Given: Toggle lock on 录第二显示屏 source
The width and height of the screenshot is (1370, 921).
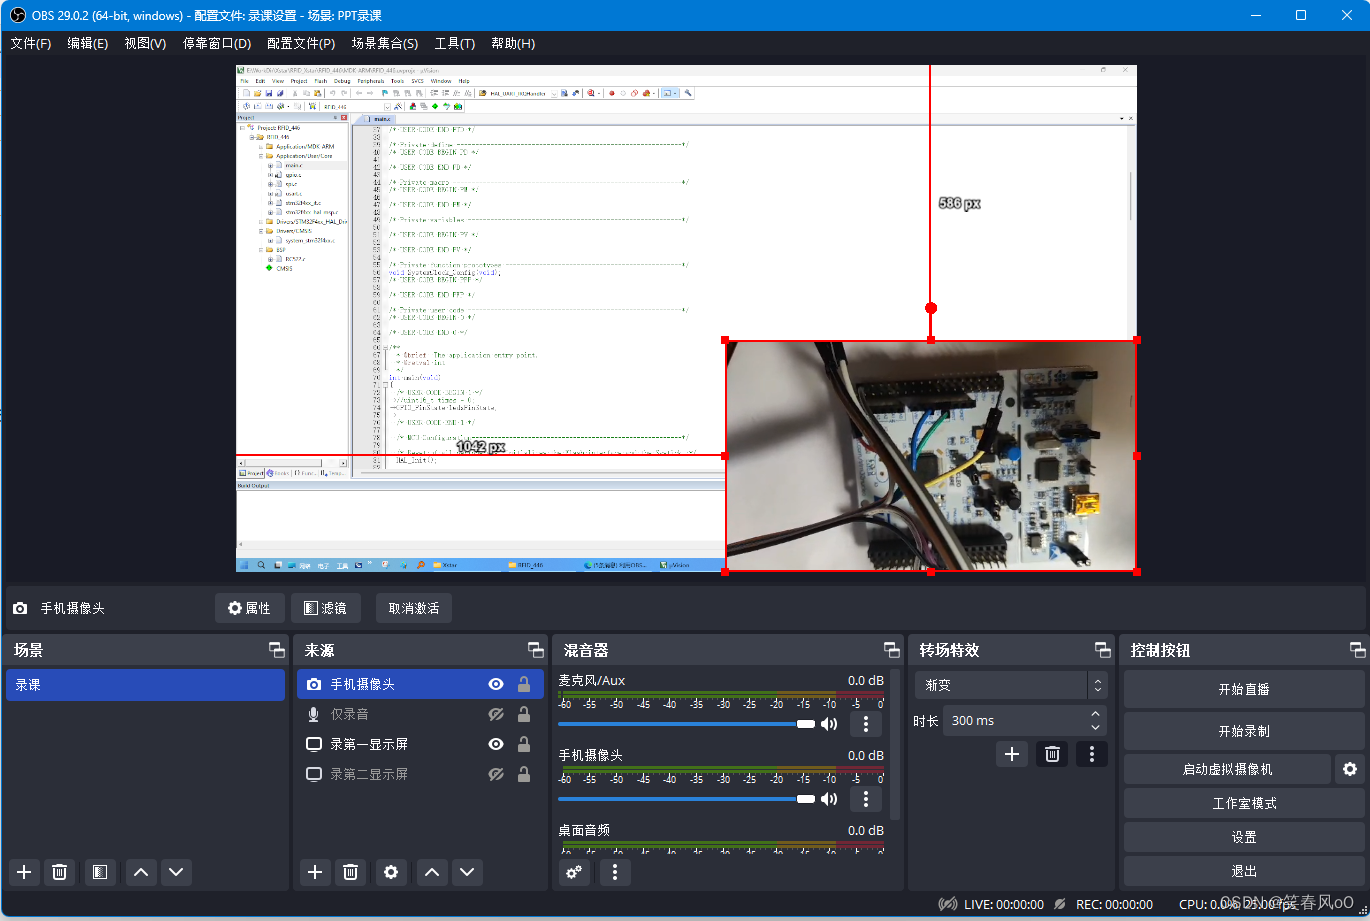Looking at the screenshot, I should point(523,774).
